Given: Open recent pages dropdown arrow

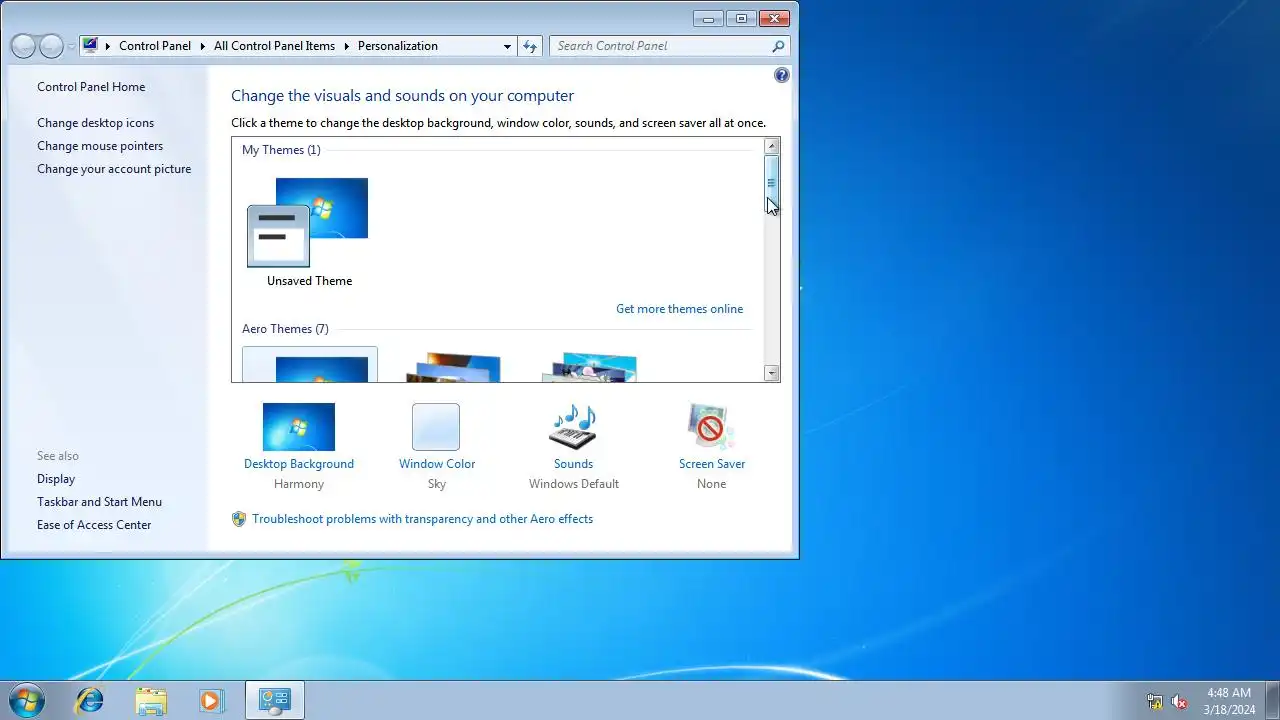Looking at the screenshot, I should click(x=71, y=47).
